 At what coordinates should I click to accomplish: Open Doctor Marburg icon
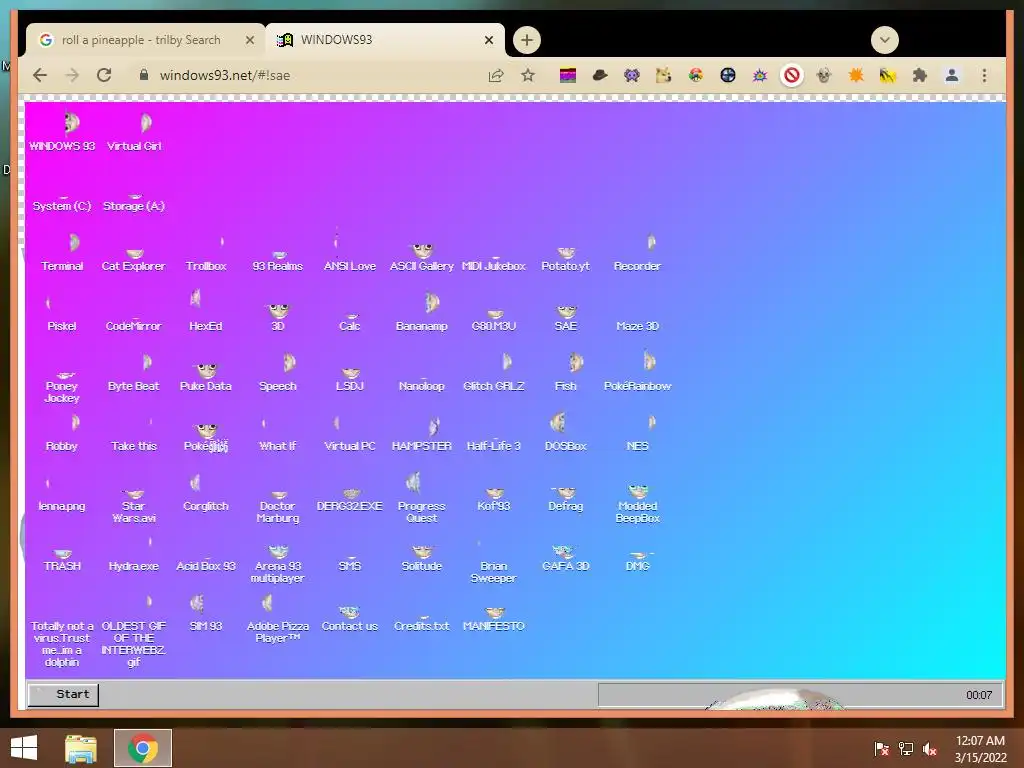pos(278,507)
